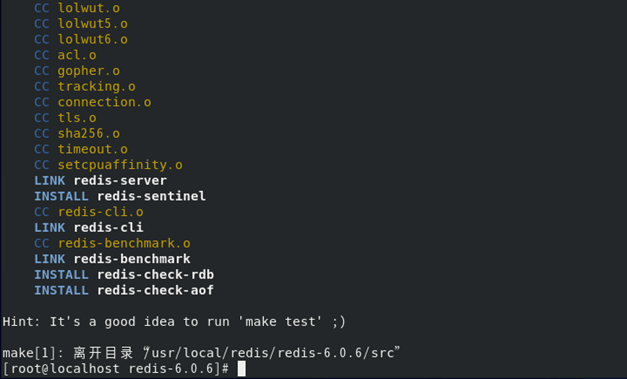Viewport: 627px width, 379px height.
Task: Click the 'lolwut.o' output line
Action: [77, 8]
